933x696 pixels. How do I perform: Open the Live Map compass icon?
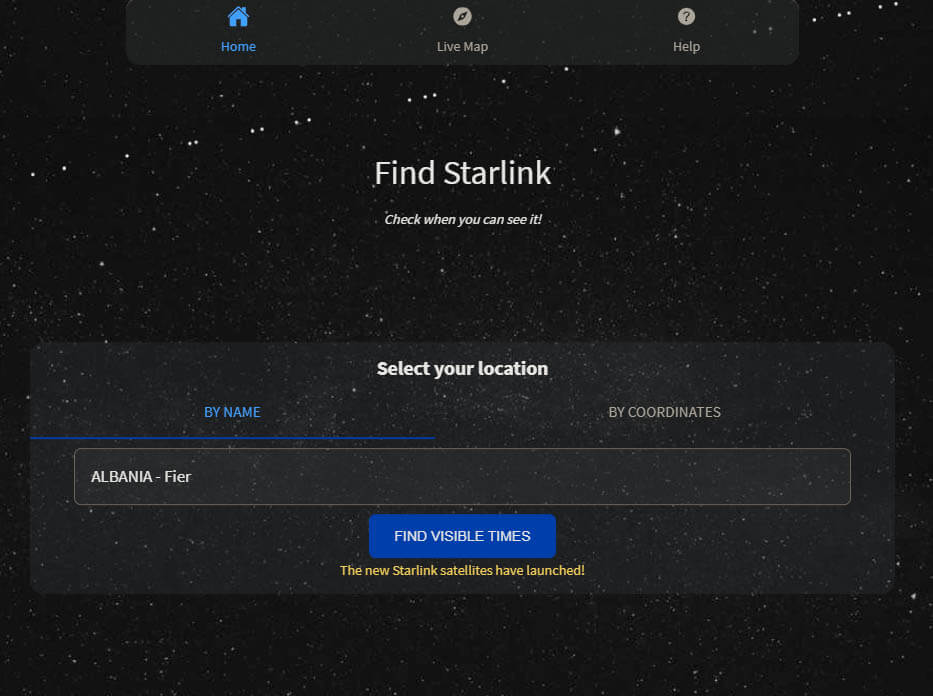tap(462, 17)
